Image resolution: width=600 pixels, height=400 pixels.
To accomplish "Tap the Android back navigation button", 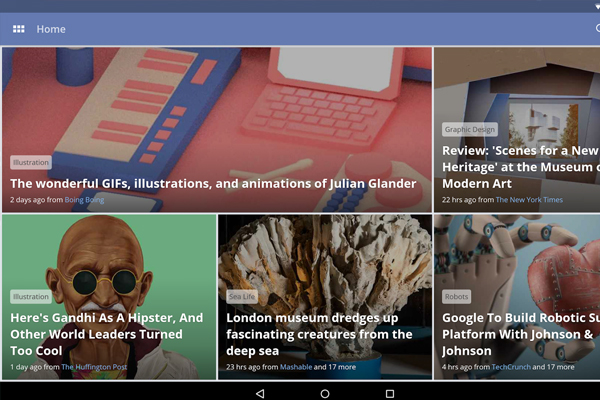I will point(260,393).
